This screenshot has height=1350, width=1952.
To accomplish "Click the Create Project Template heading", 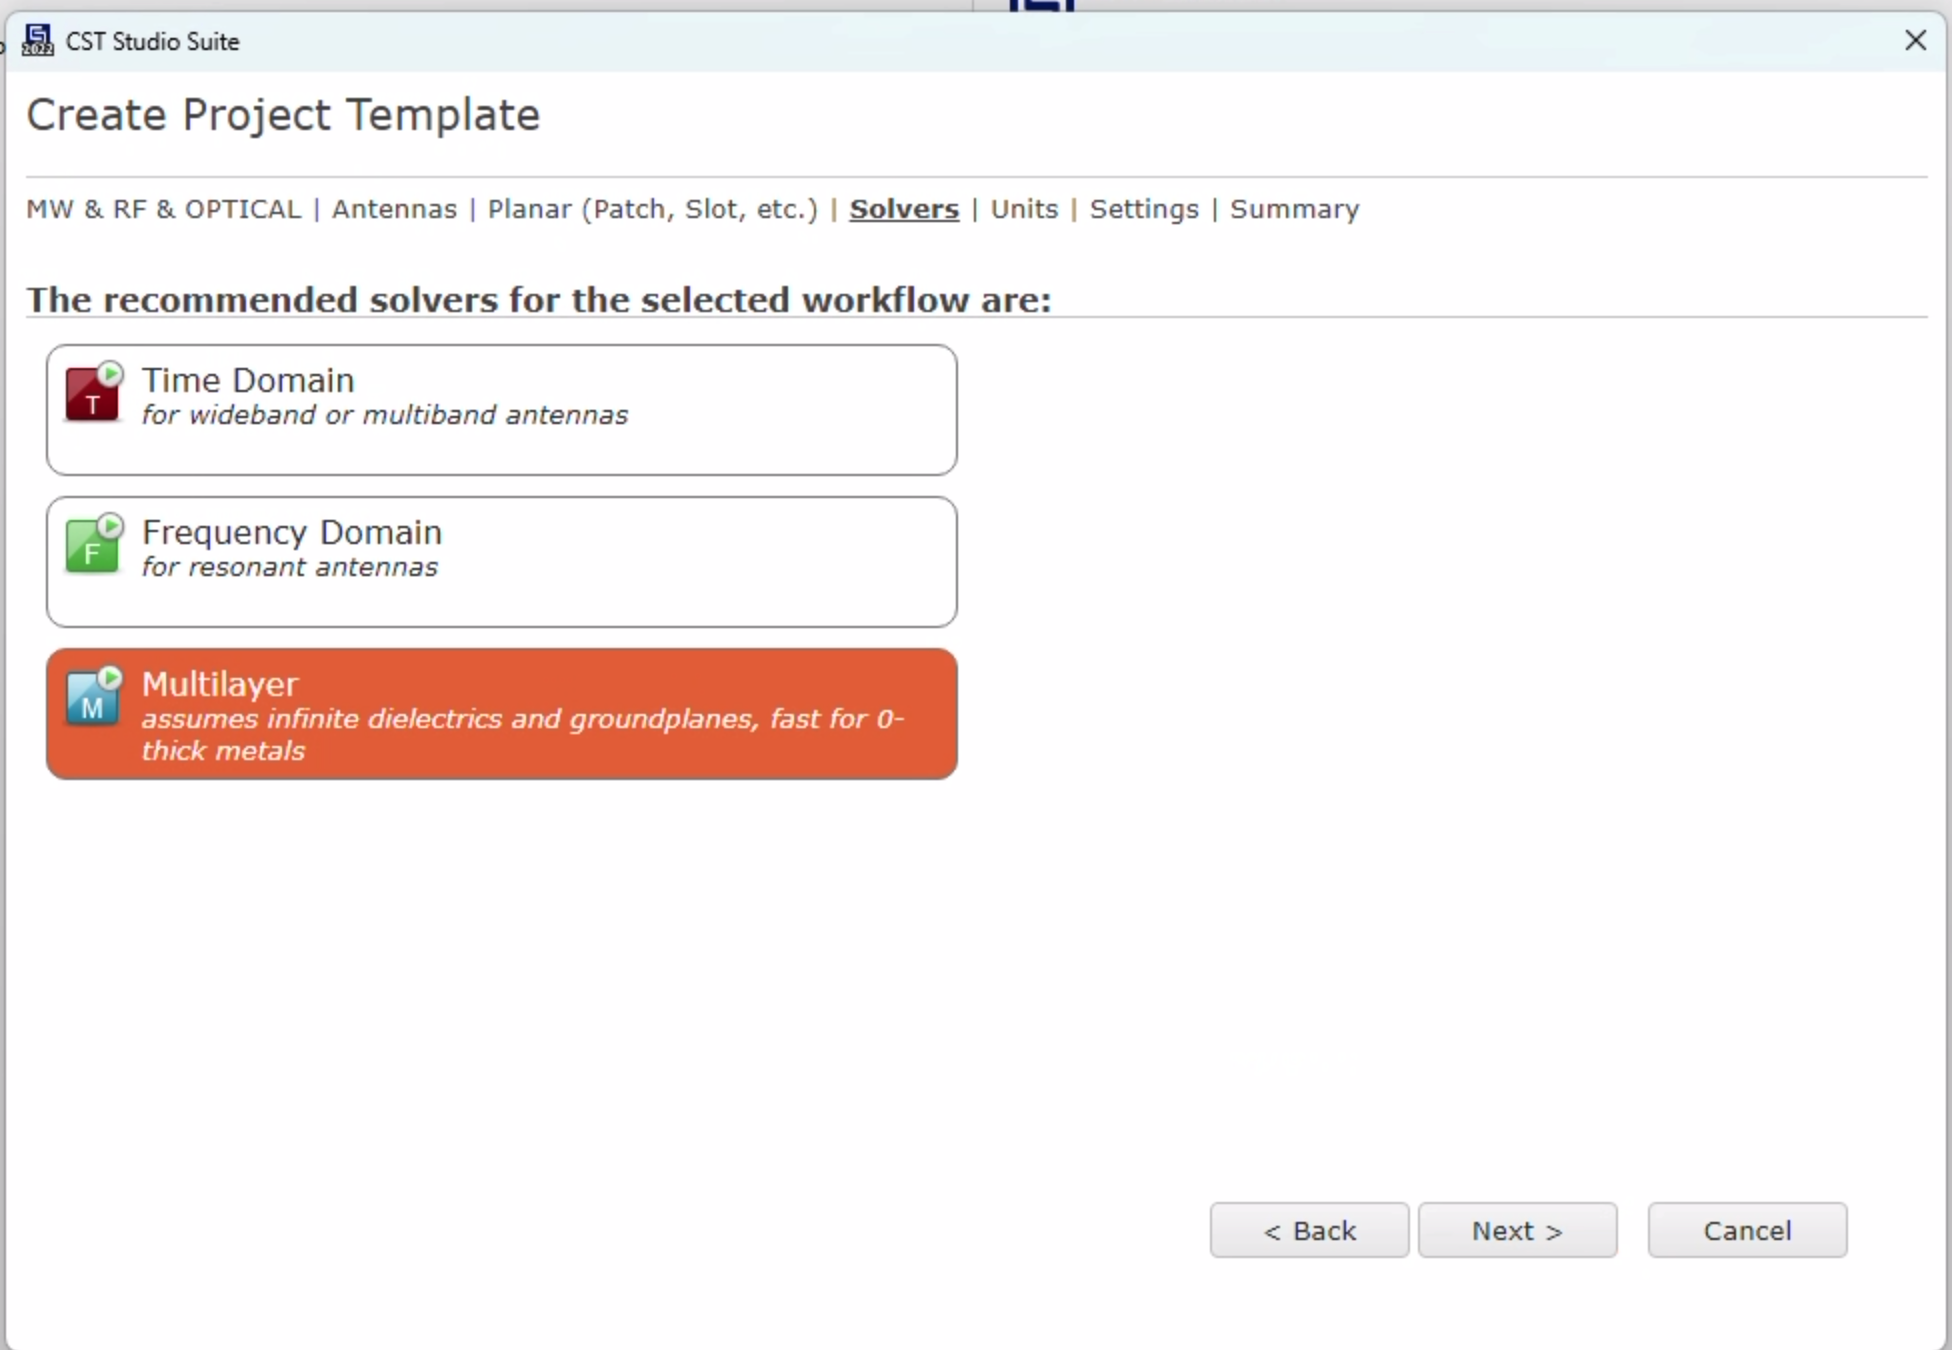I will 283,115.
